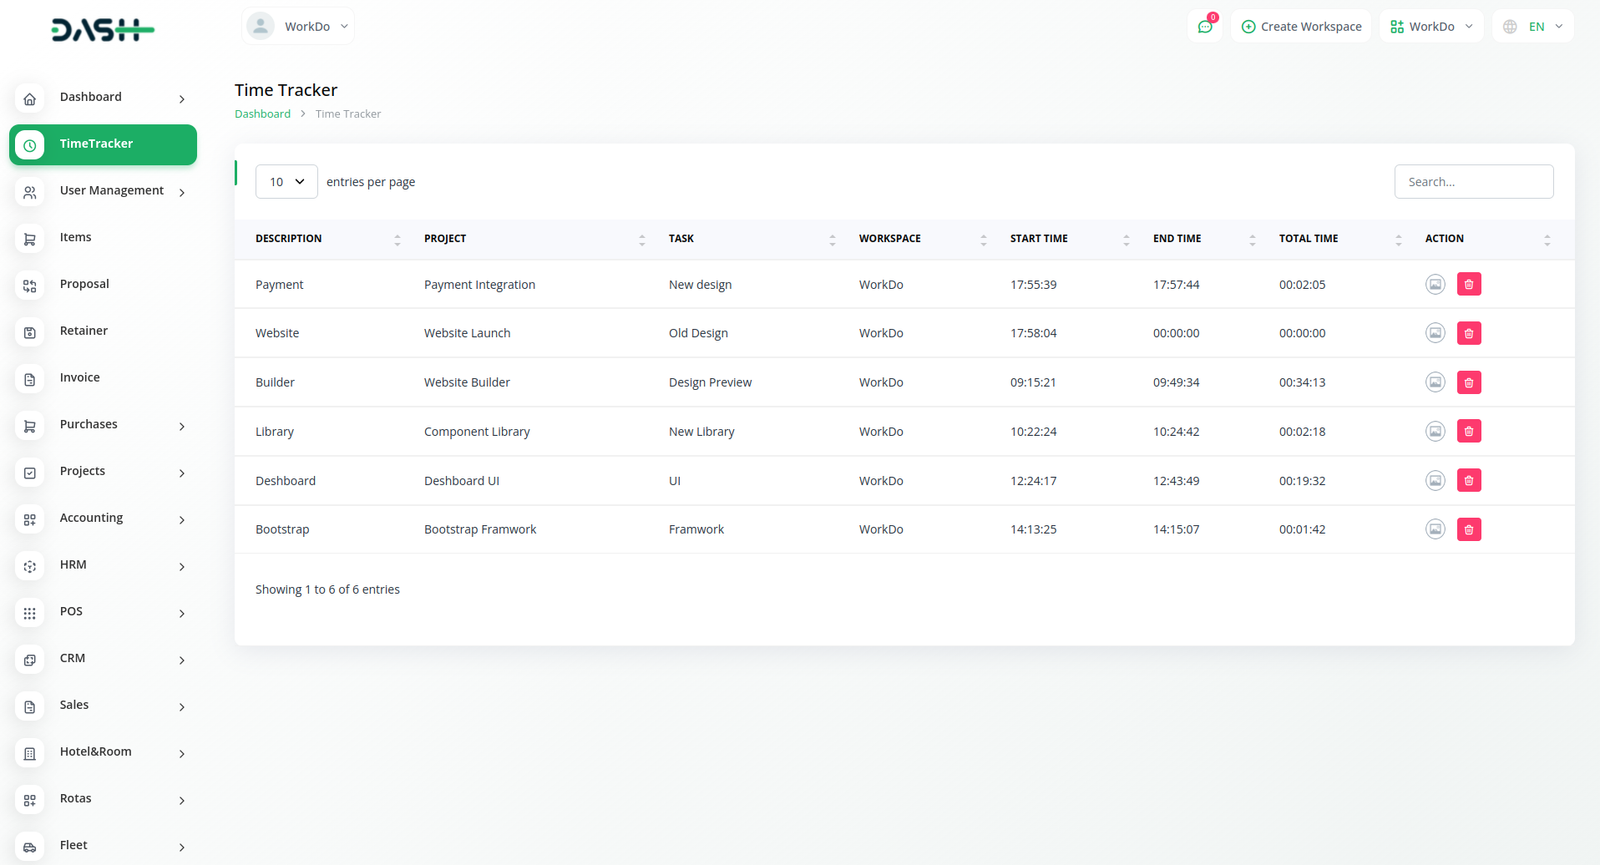The image size is (1600, 865).
Task: View screenshots for the Website entry
Action: tap(1435, 333)
